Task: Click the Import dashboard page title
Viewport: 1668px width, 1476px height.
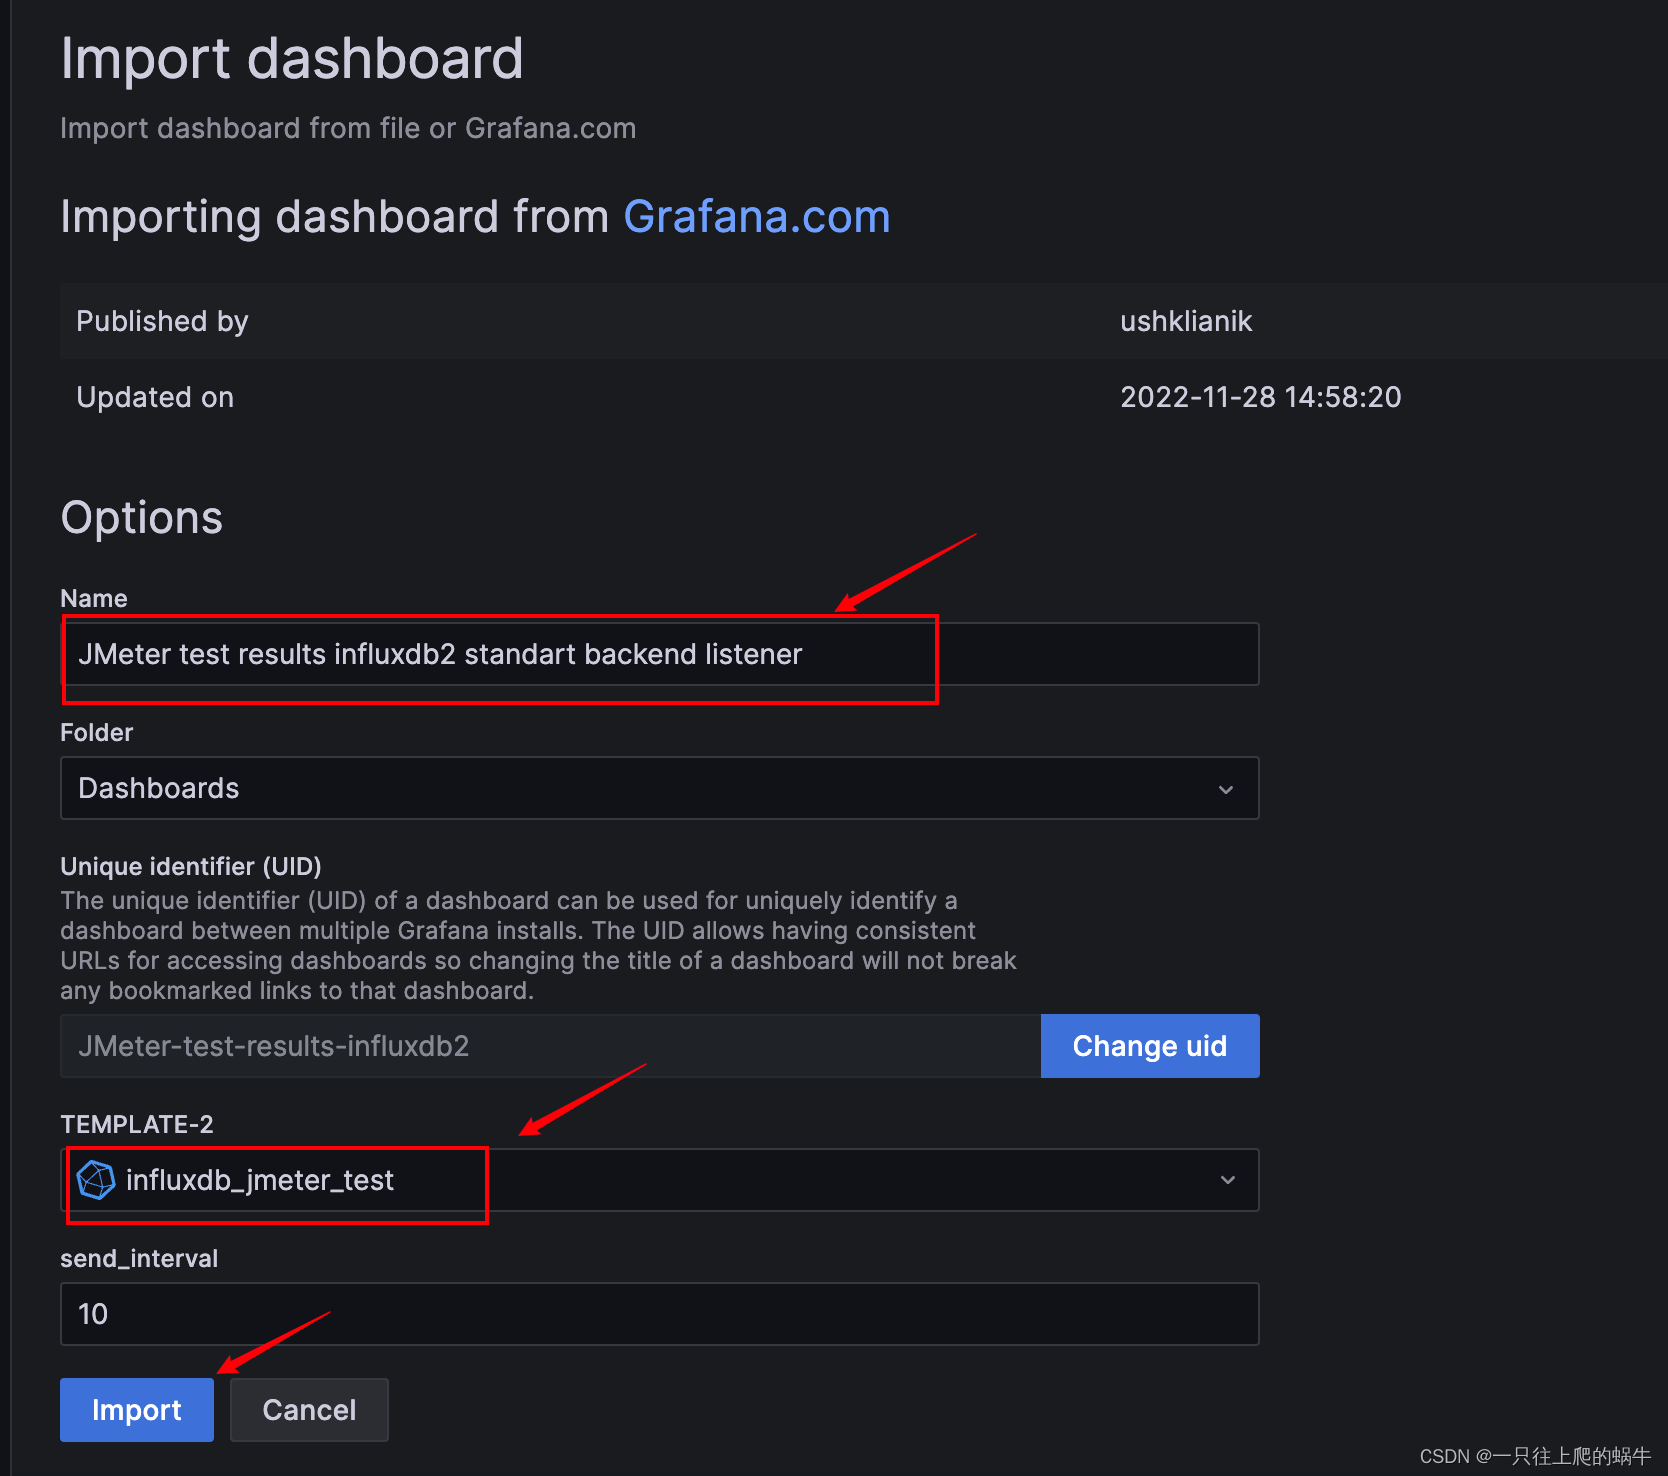Action: tap(292, 58)
